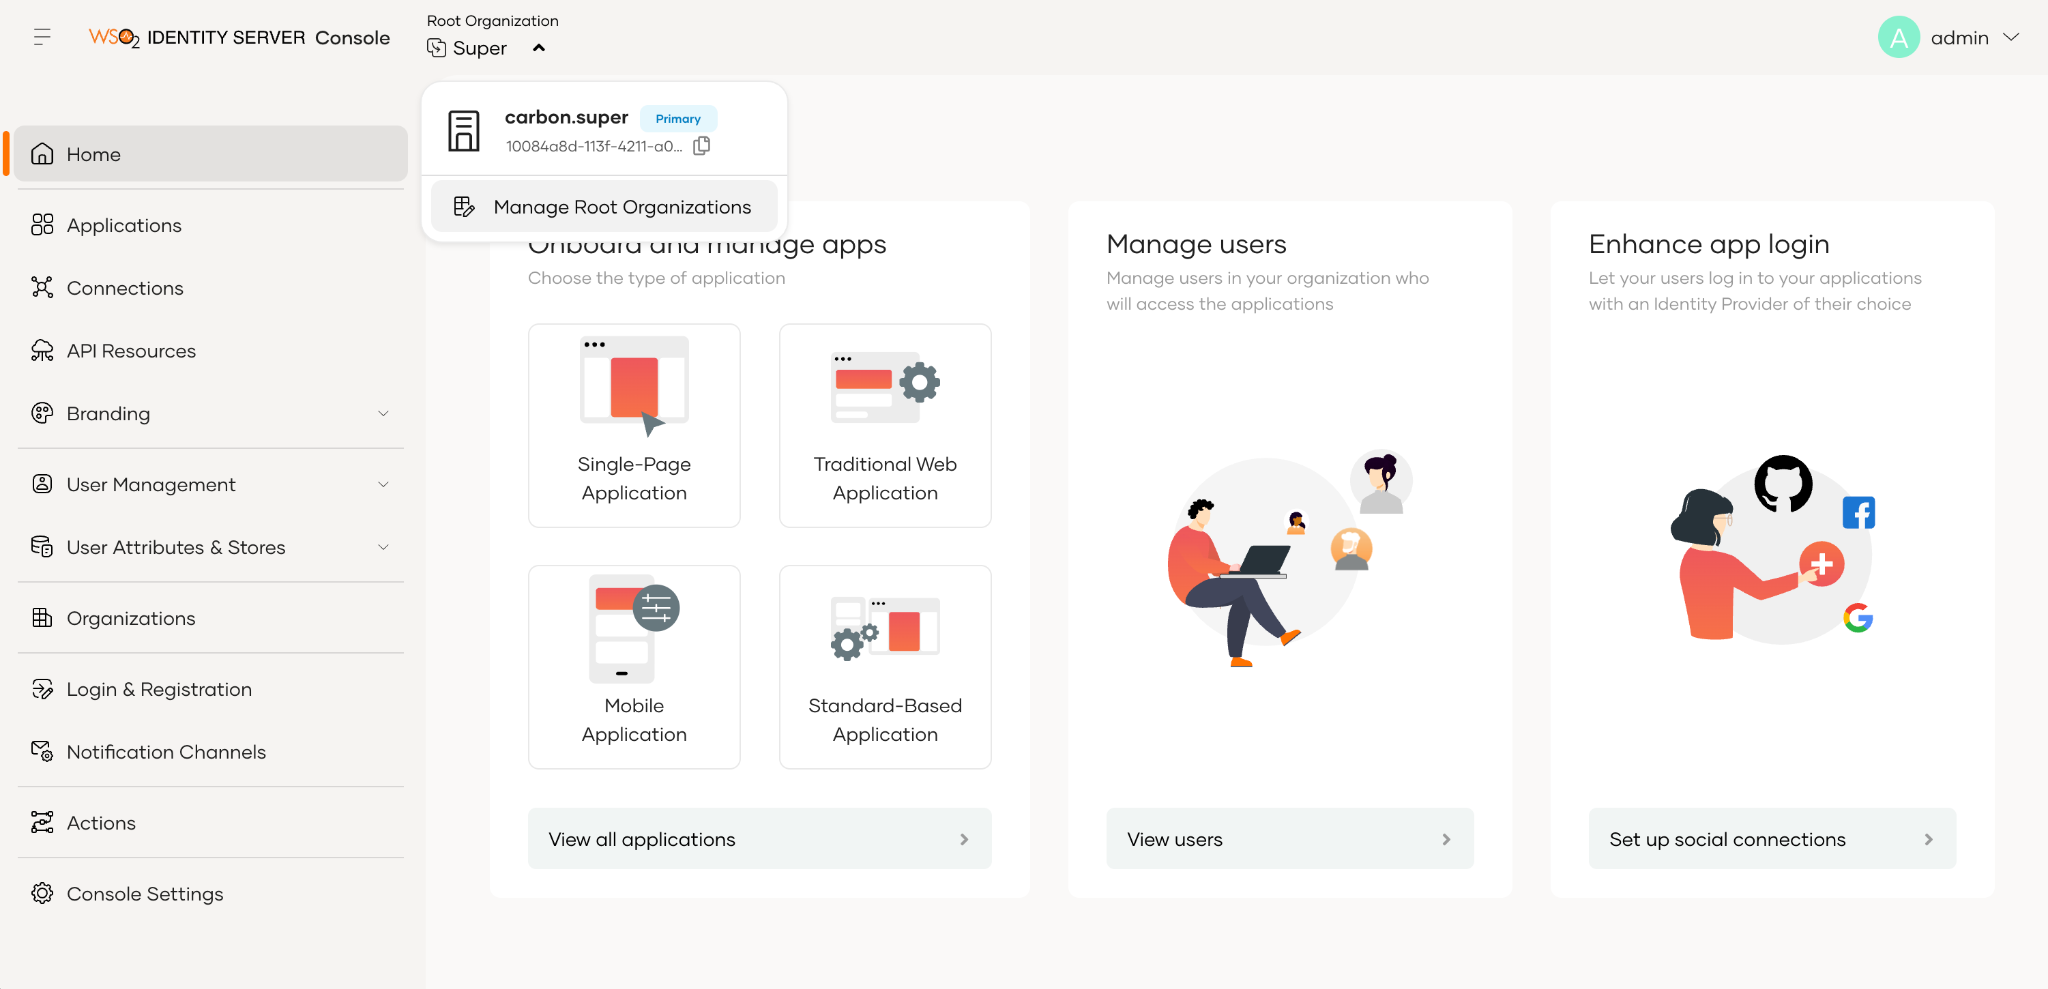Click the arrow on View users

tap(1446, 839)
